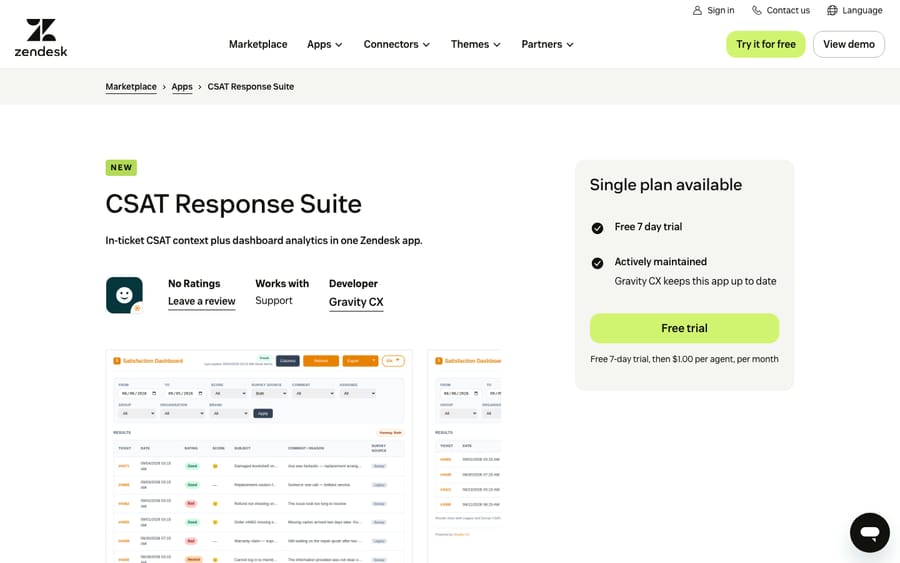Click the Free 7 day trial text
900x563 pixels.
(x=648, y=227)
